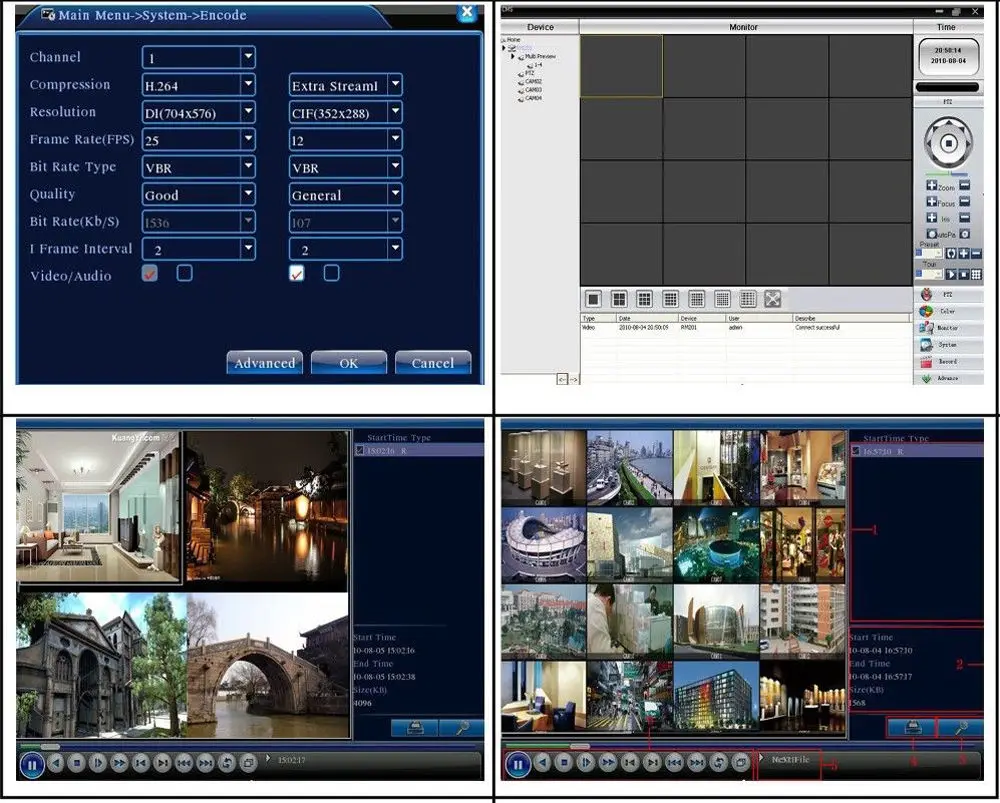The height and width of the screenshot is (803, 1000).
Task: Click the sixteen-camera playback progress slider
Action: coord(579,746)
